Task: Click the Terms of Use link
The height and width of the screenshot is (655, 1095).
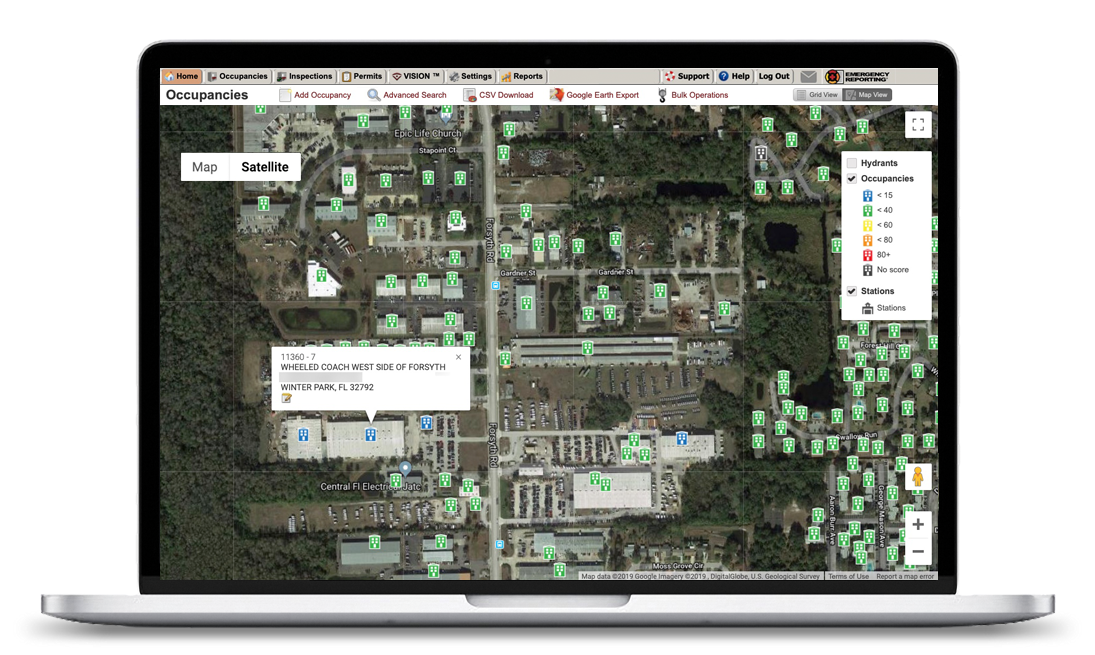Action: coord(848,576)
